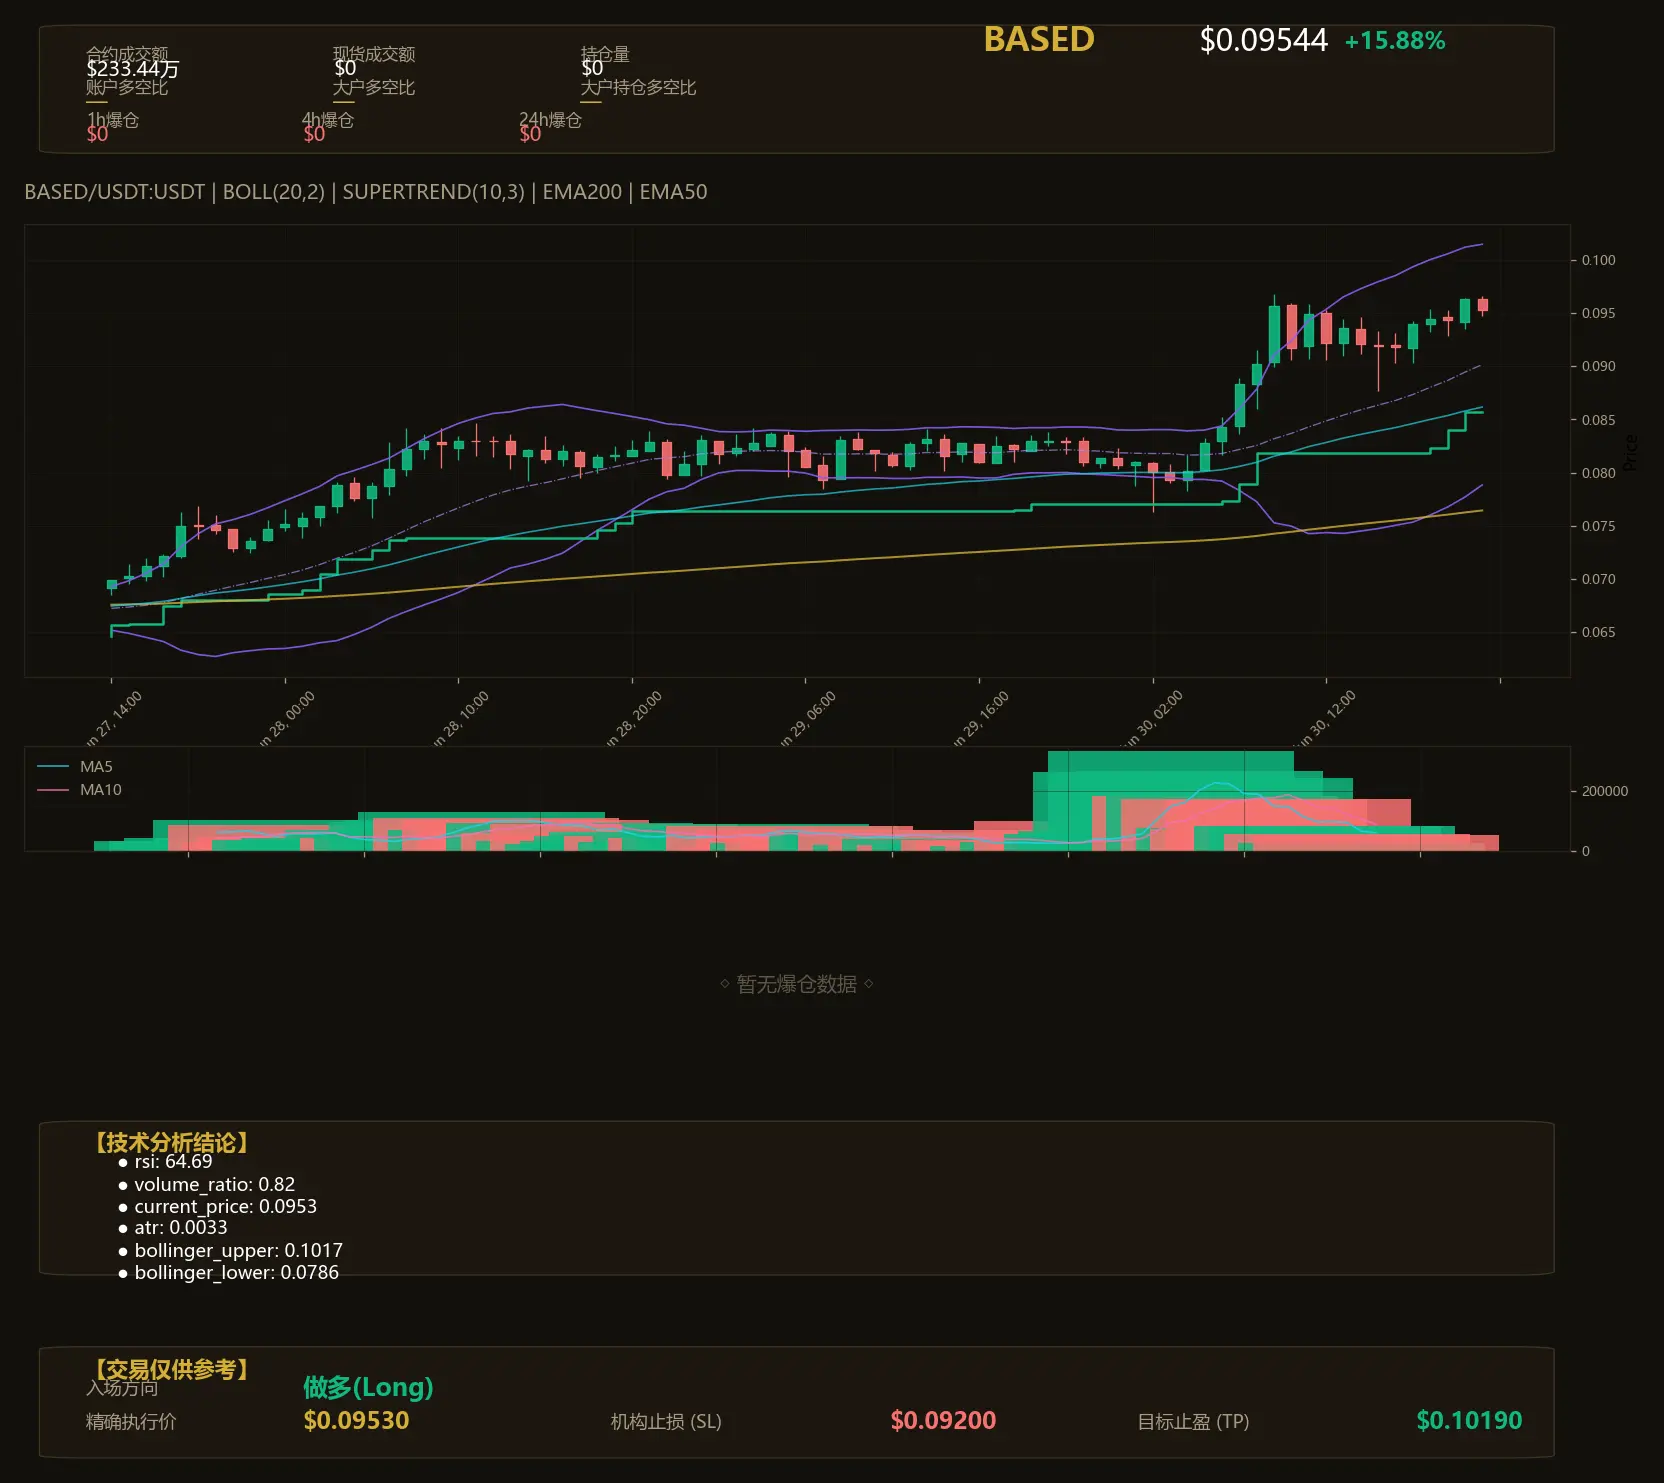Viewport: 1664px width, 1483px height.
Task: Toggle the MA10 legend entry
Action: click(79, 790)
